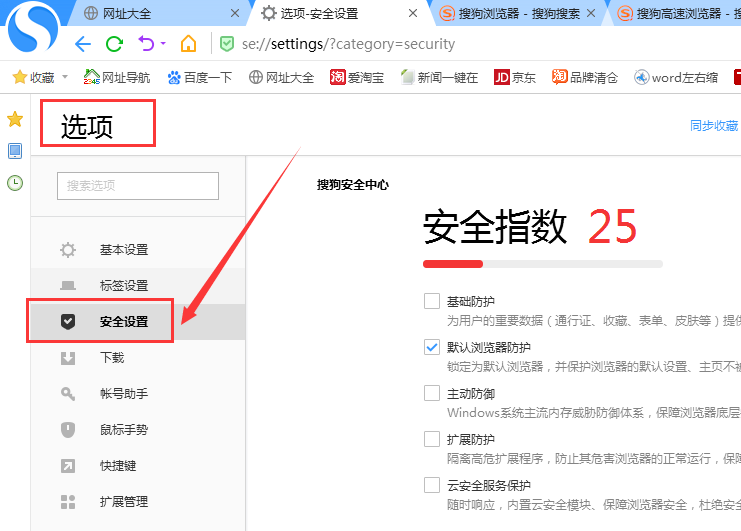Click the blue tablet icon in left sidebar

click(15, 151)
